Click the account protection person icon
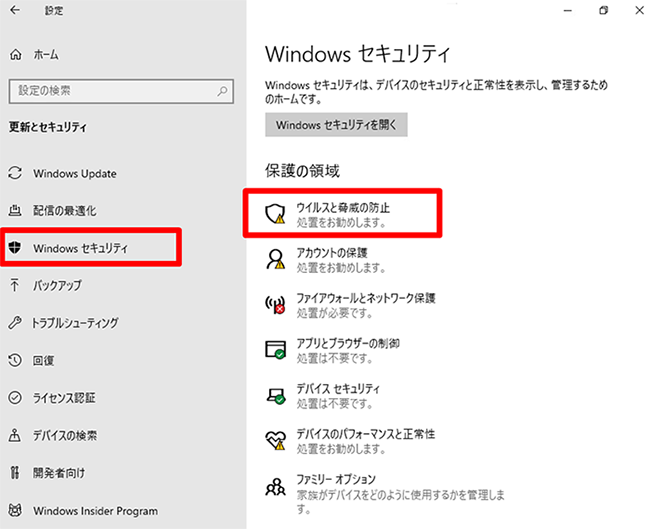The height and width of the screenshot is (529, 650). point(275,259)
